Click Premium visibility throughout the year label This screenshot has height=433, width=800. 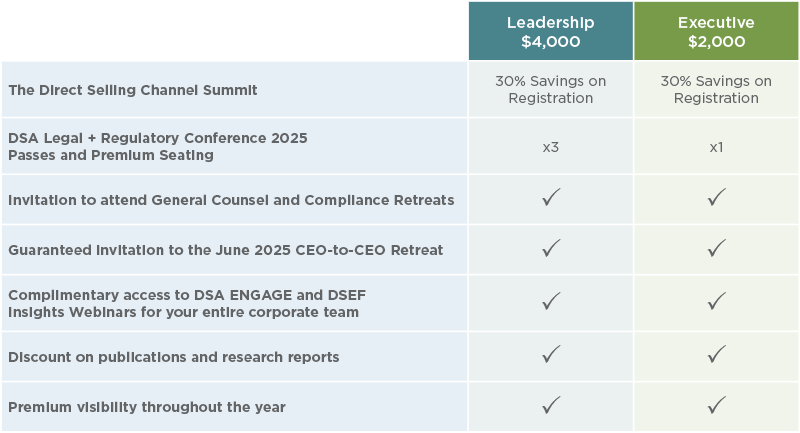point(147,407)
